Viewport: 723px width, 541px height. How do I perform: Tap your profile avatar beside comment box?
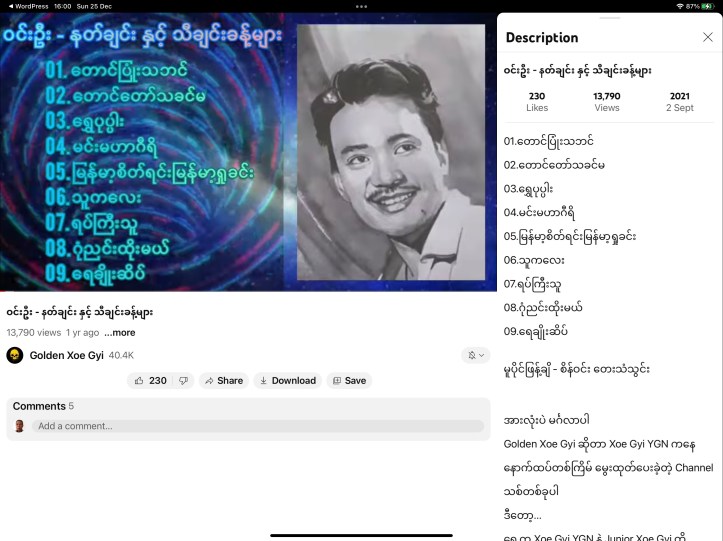19,426
